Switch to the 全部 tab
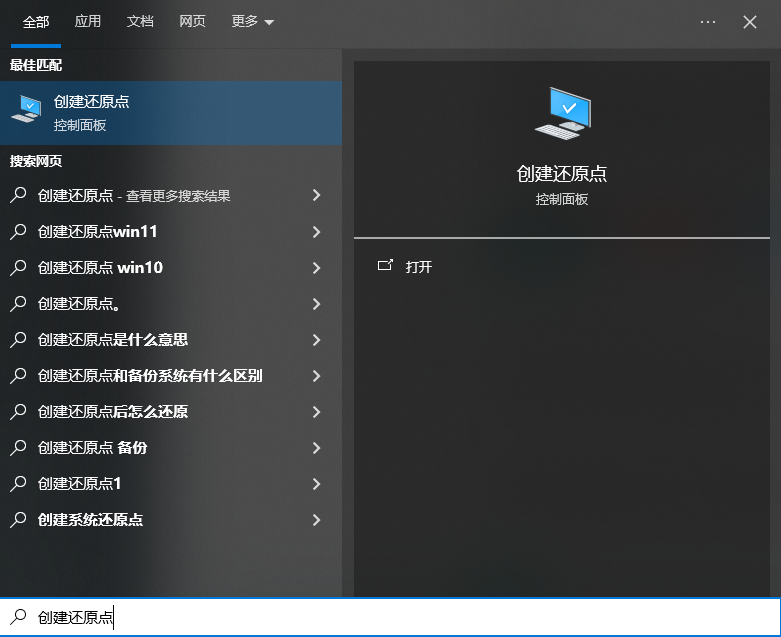 click(36, 22)
